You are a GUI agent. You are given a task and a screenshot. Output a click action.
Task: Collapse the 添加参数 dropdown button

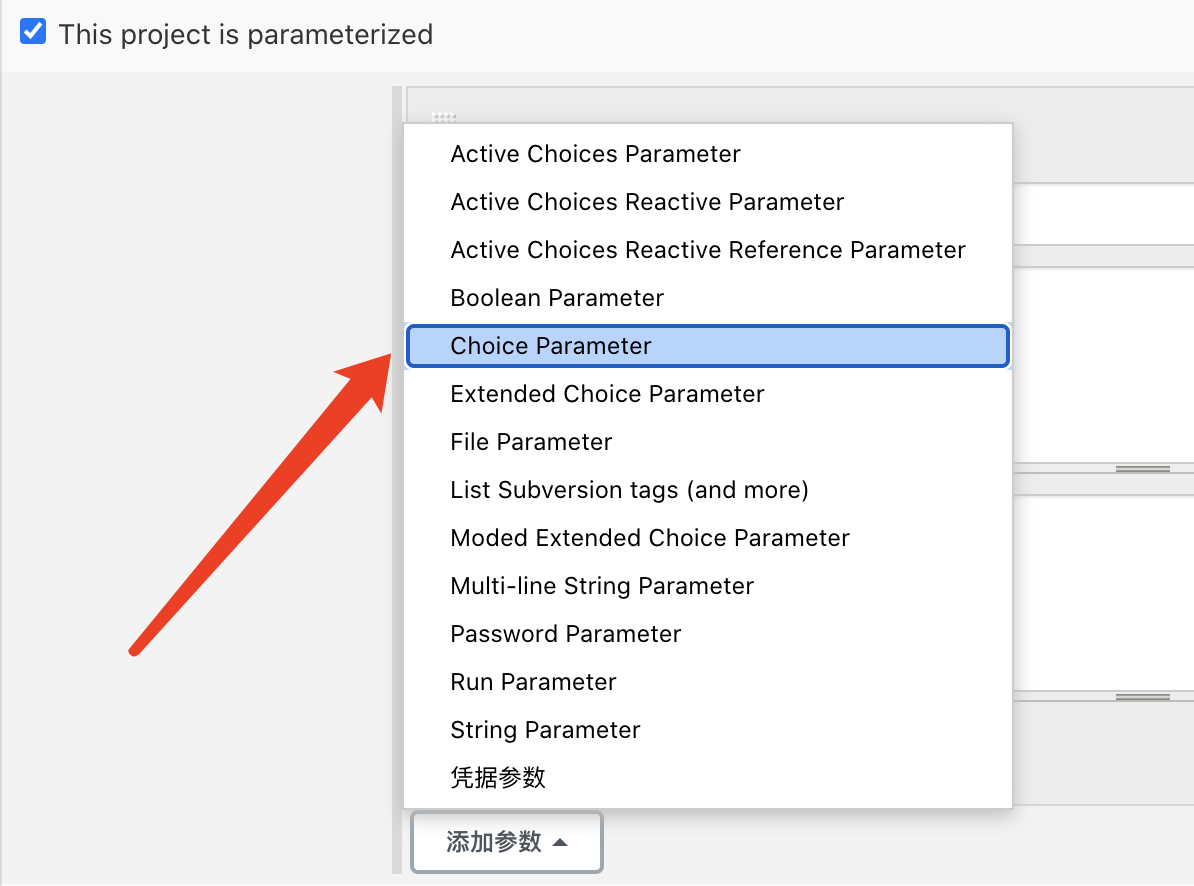click(506, 842)
